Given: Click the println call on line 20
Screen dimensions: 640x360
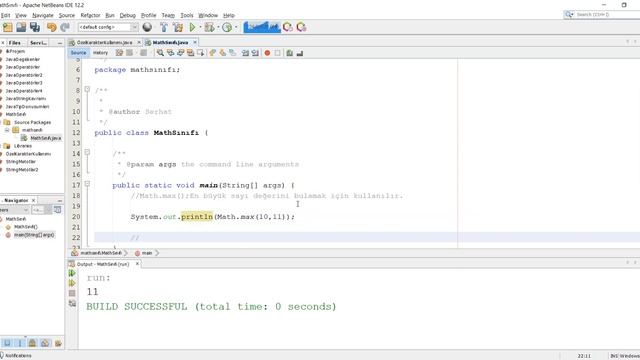Looking at the screenshot, I should pyautogui.click(x=197, y=216).
